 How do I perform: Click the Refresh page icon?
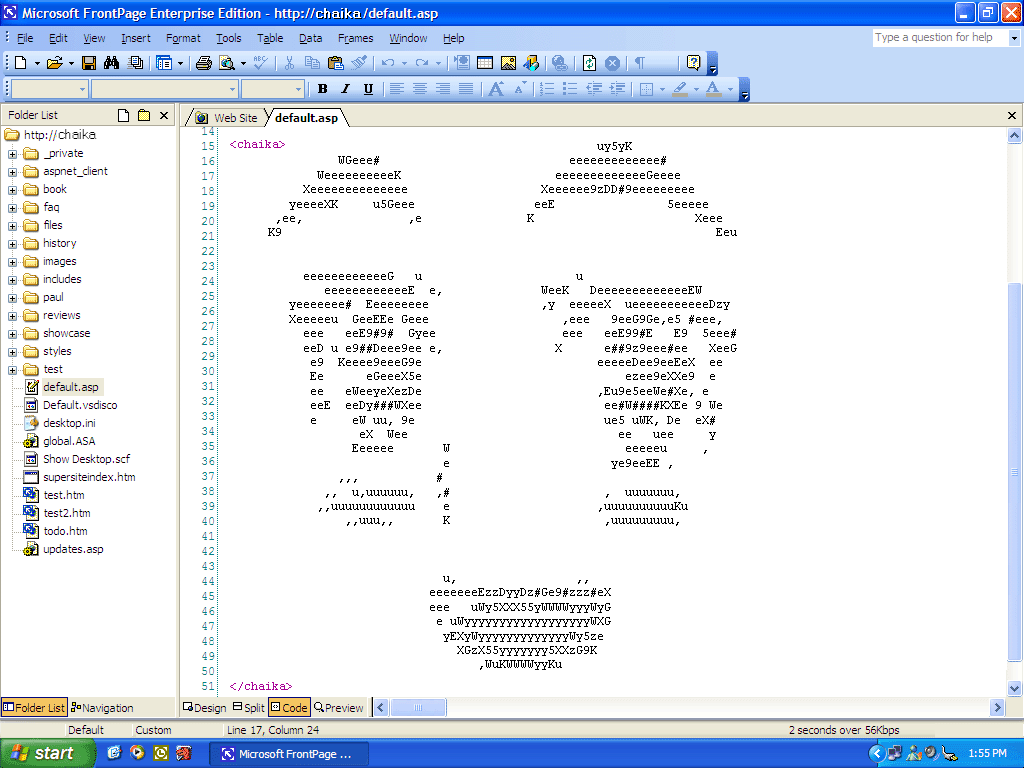click(589, 63)
